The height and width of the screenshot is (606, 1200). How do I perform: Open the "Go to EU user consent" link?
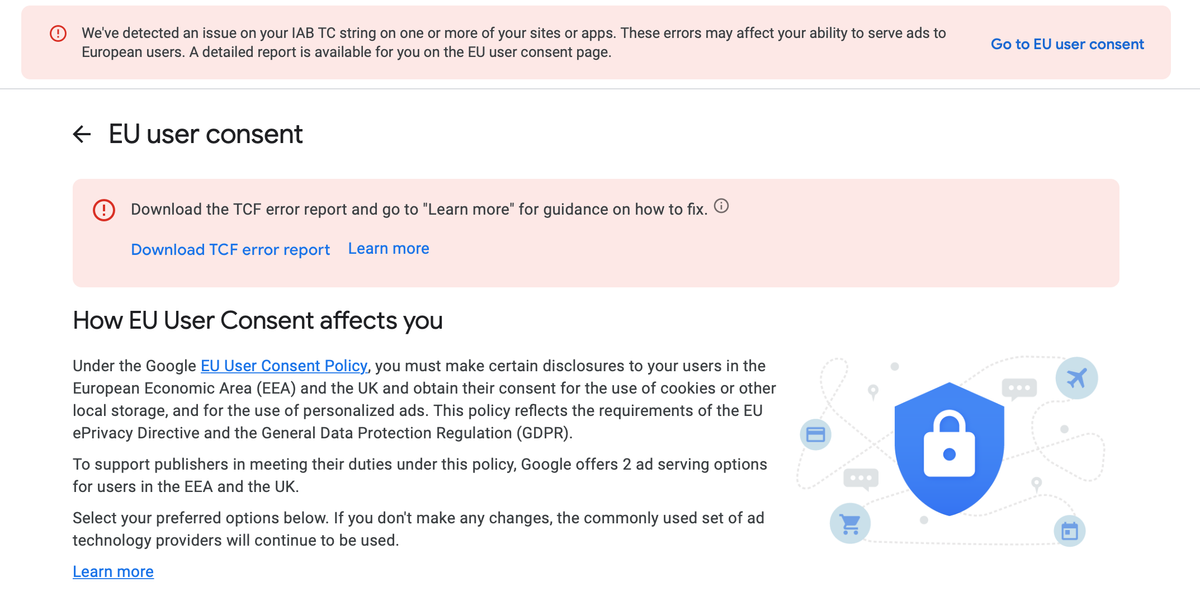(1067, 44)
